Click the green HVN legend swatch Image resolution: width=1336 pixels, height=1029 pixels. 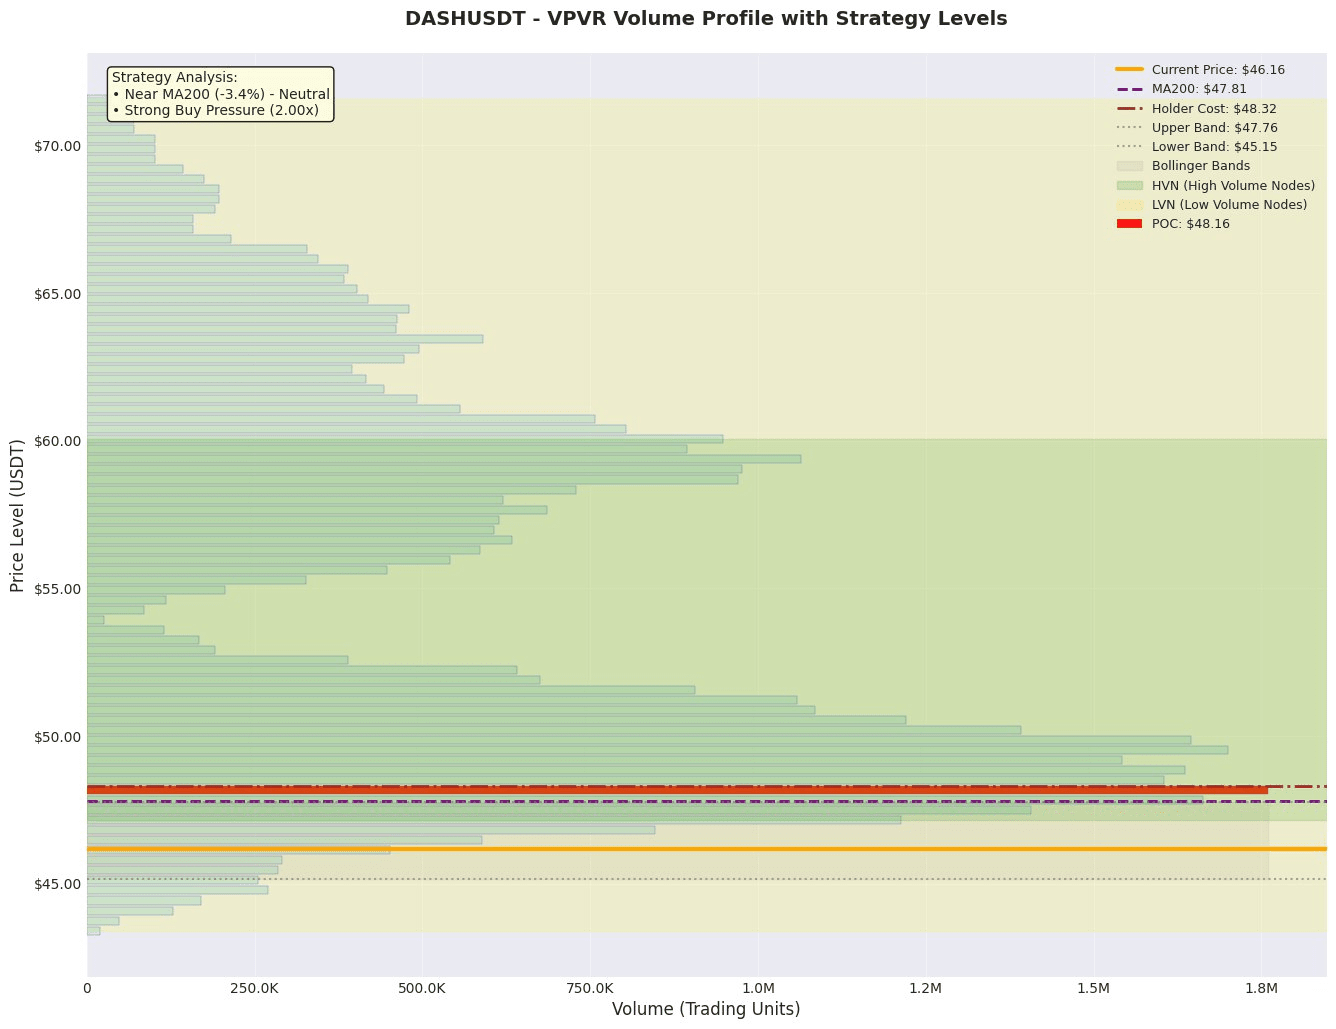coord(1129,185)
